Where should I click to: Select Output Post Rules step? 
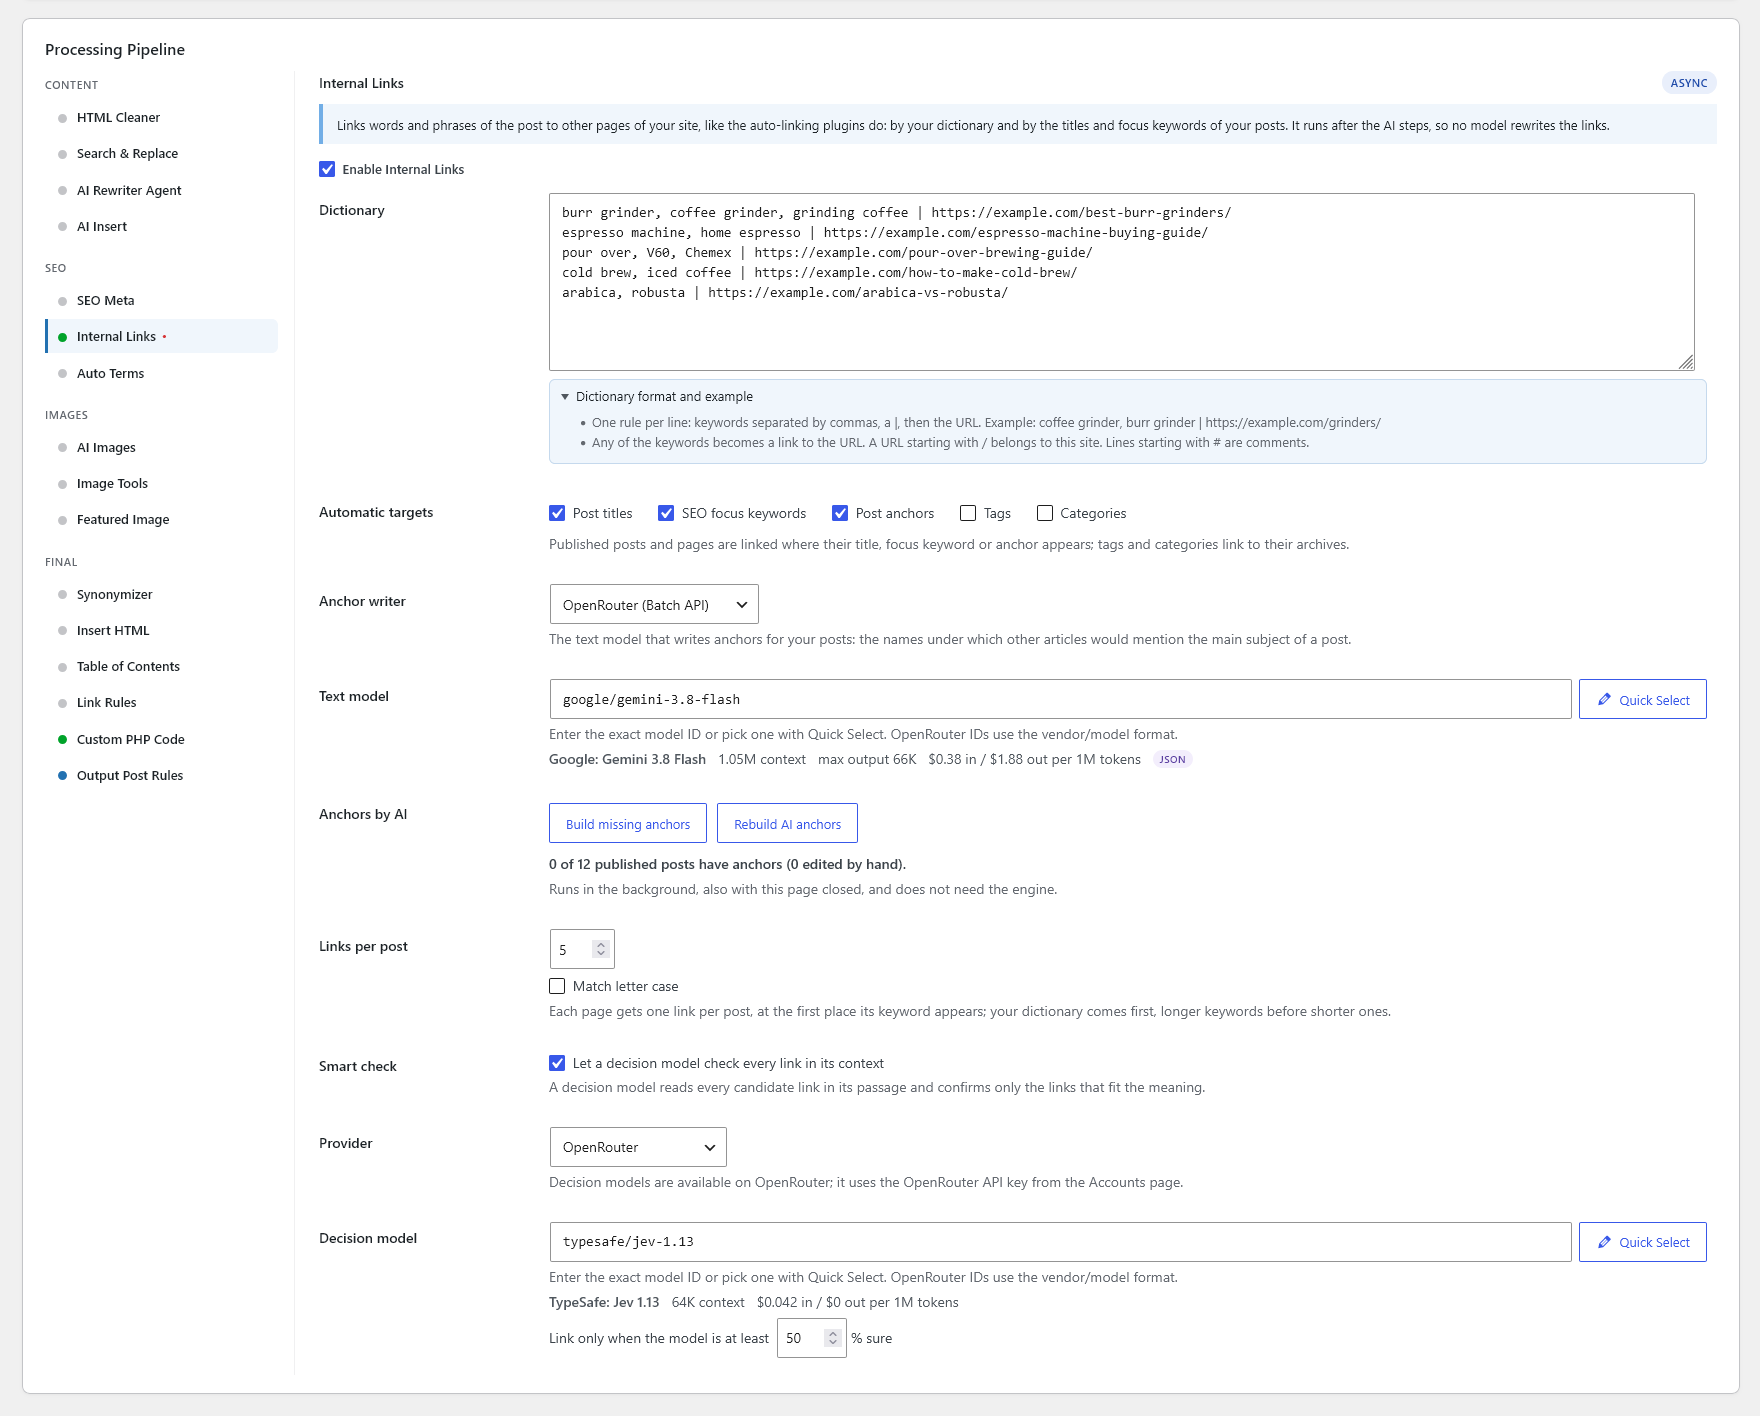[x=130, y=776]
